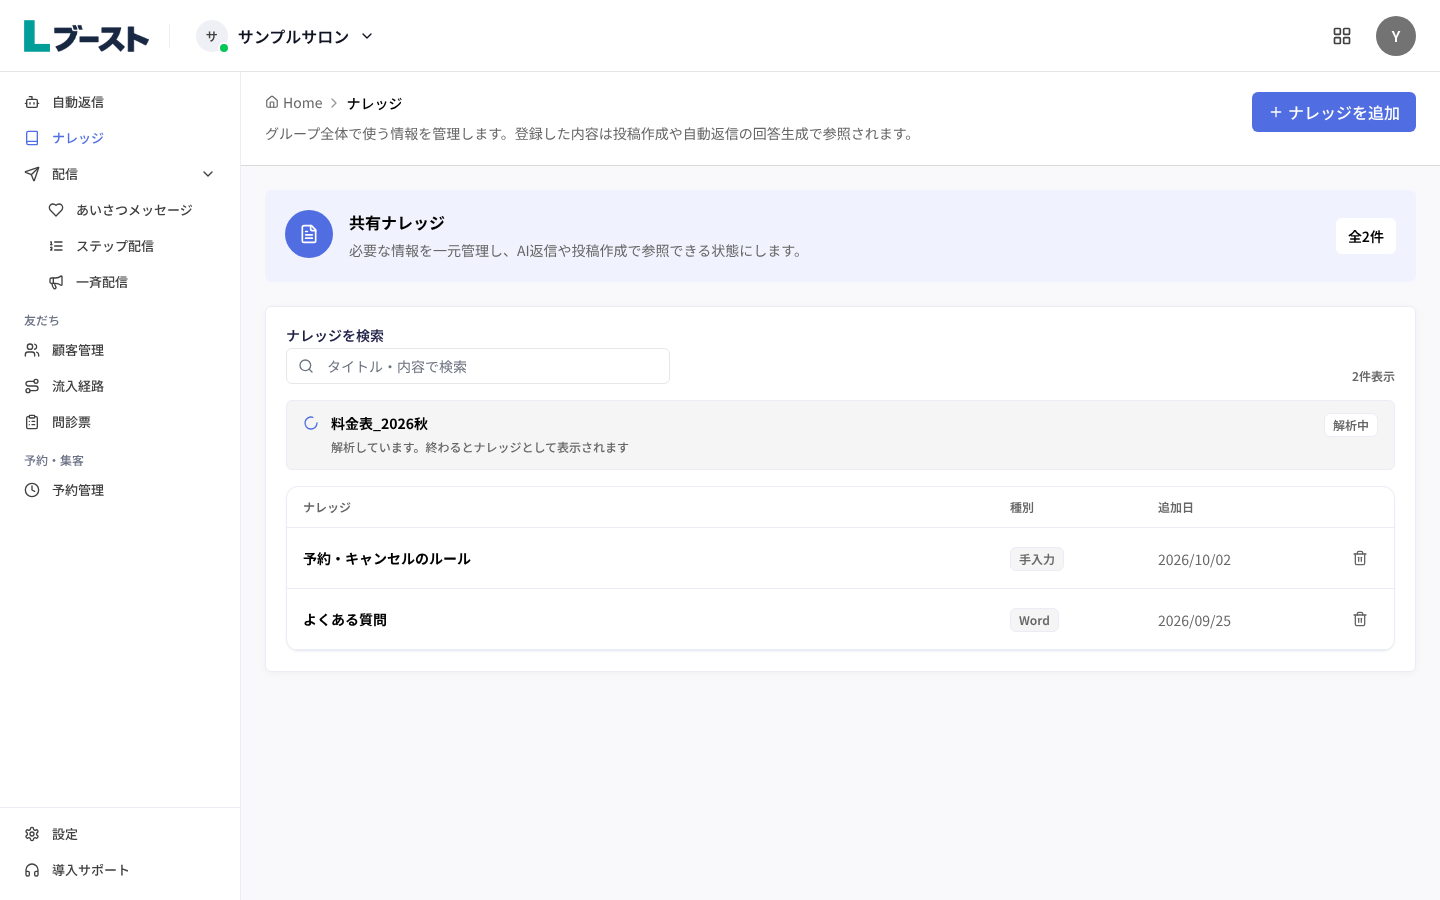Click the 問診票 clipboard icon
1440x900 pixels.
(x=32, y=422)
